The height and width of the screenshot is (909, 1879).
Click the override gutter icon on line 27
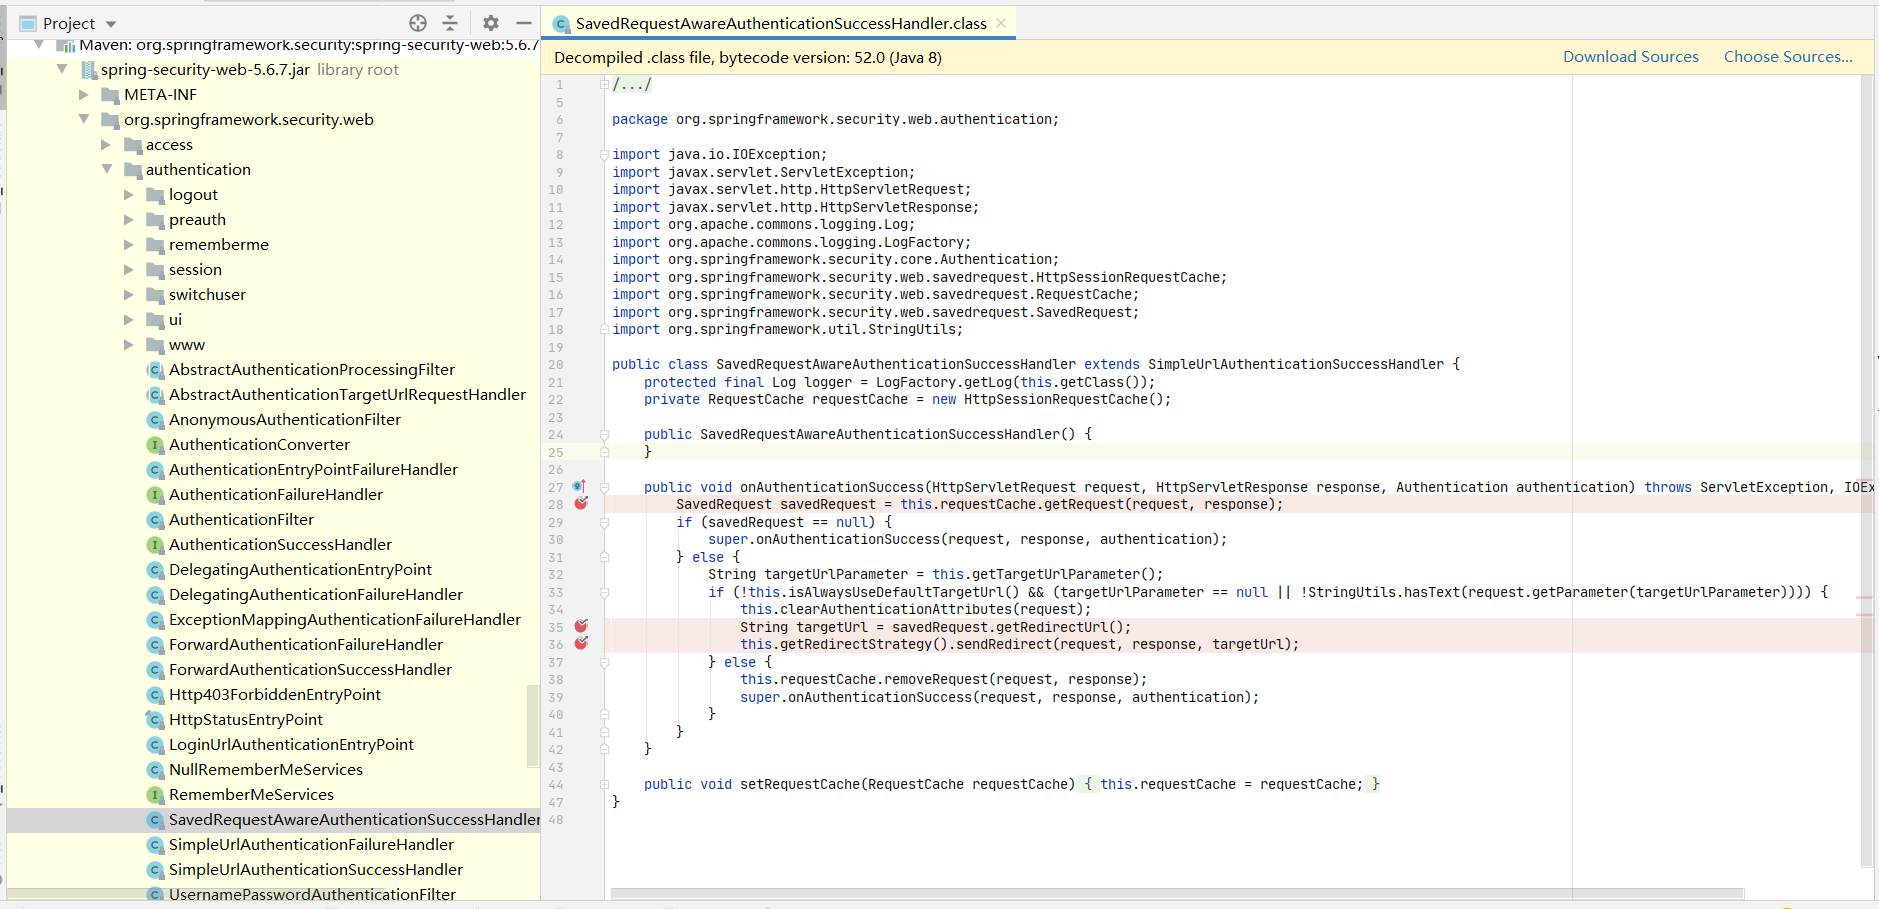579,487
